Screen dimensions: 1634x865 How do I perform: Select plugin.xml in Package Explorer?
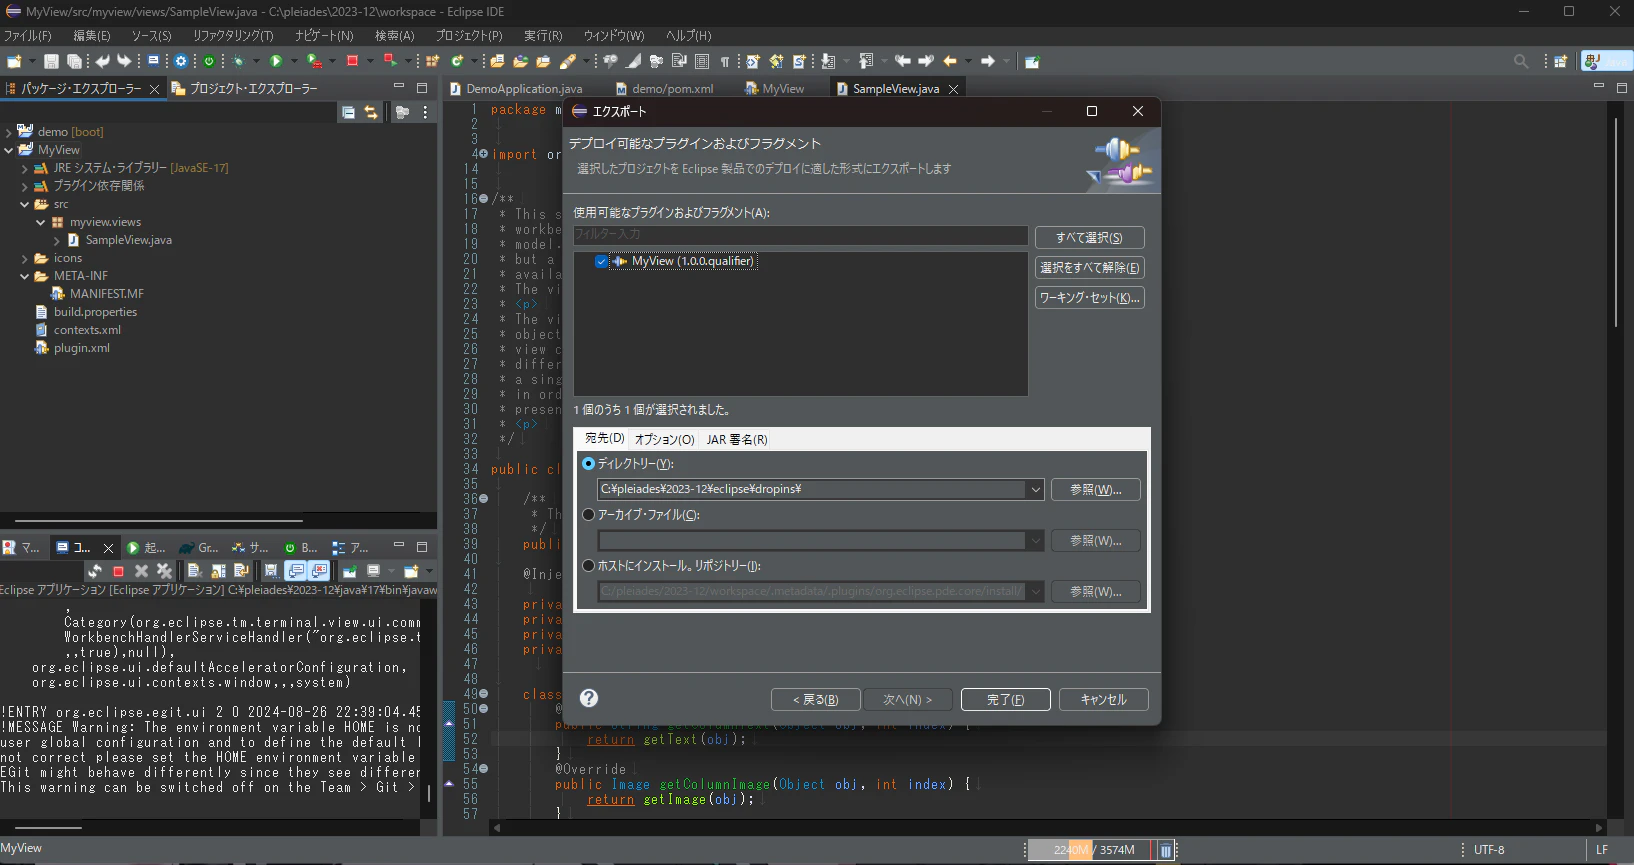tap(82, 348)
